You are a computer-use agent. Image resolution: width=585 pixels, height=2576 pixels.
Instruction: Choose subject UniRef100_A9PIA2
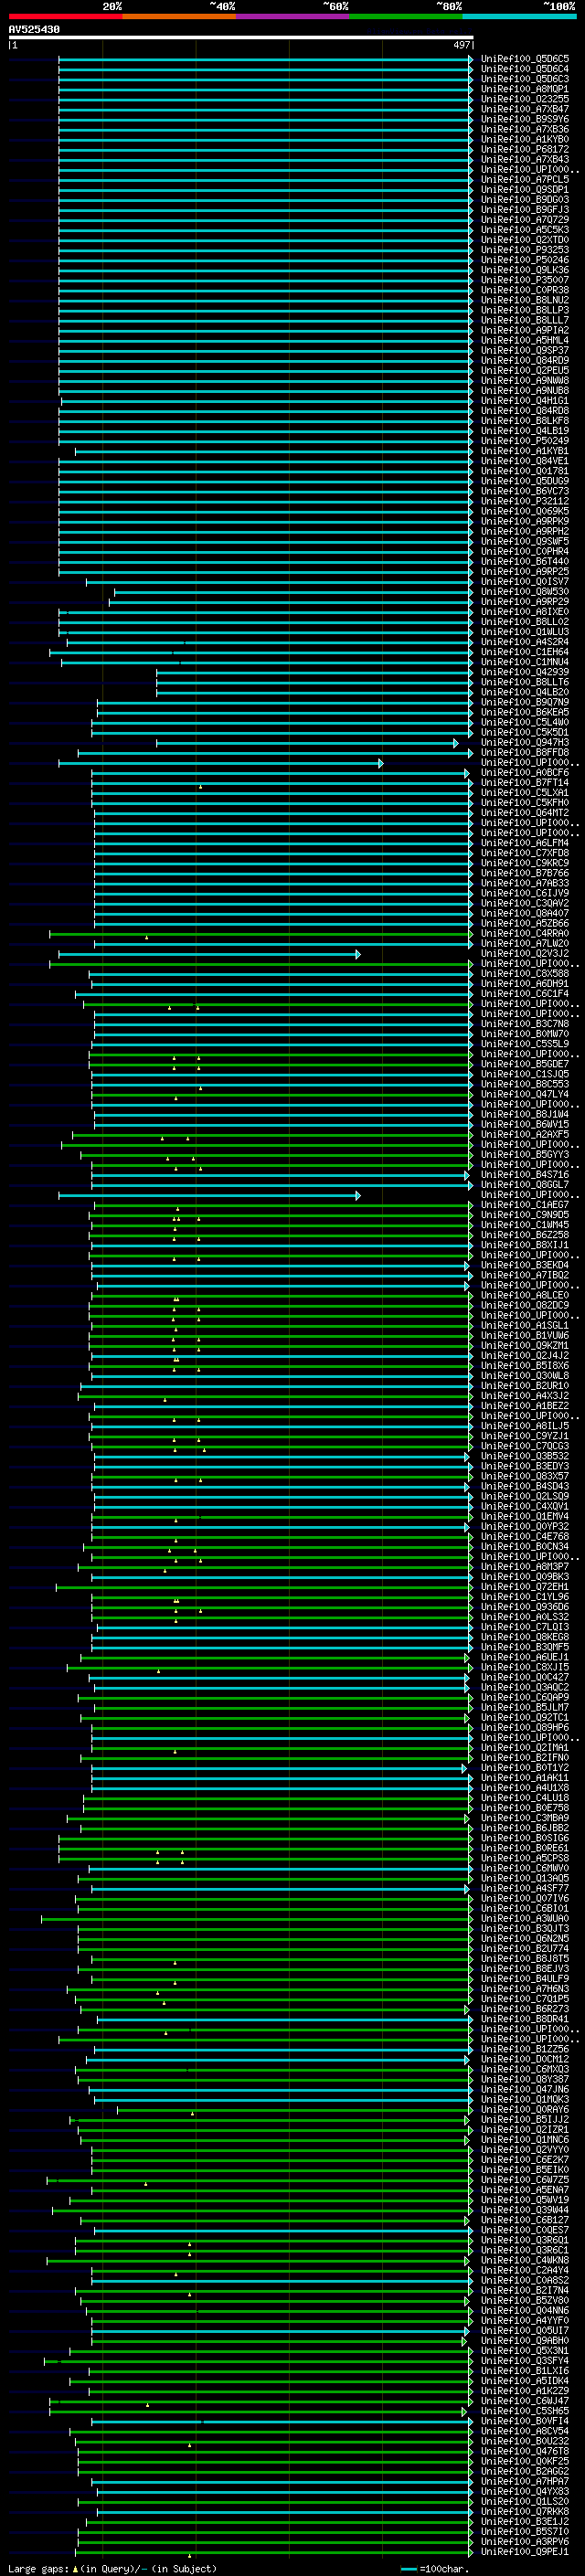click(x=525, y=330)
